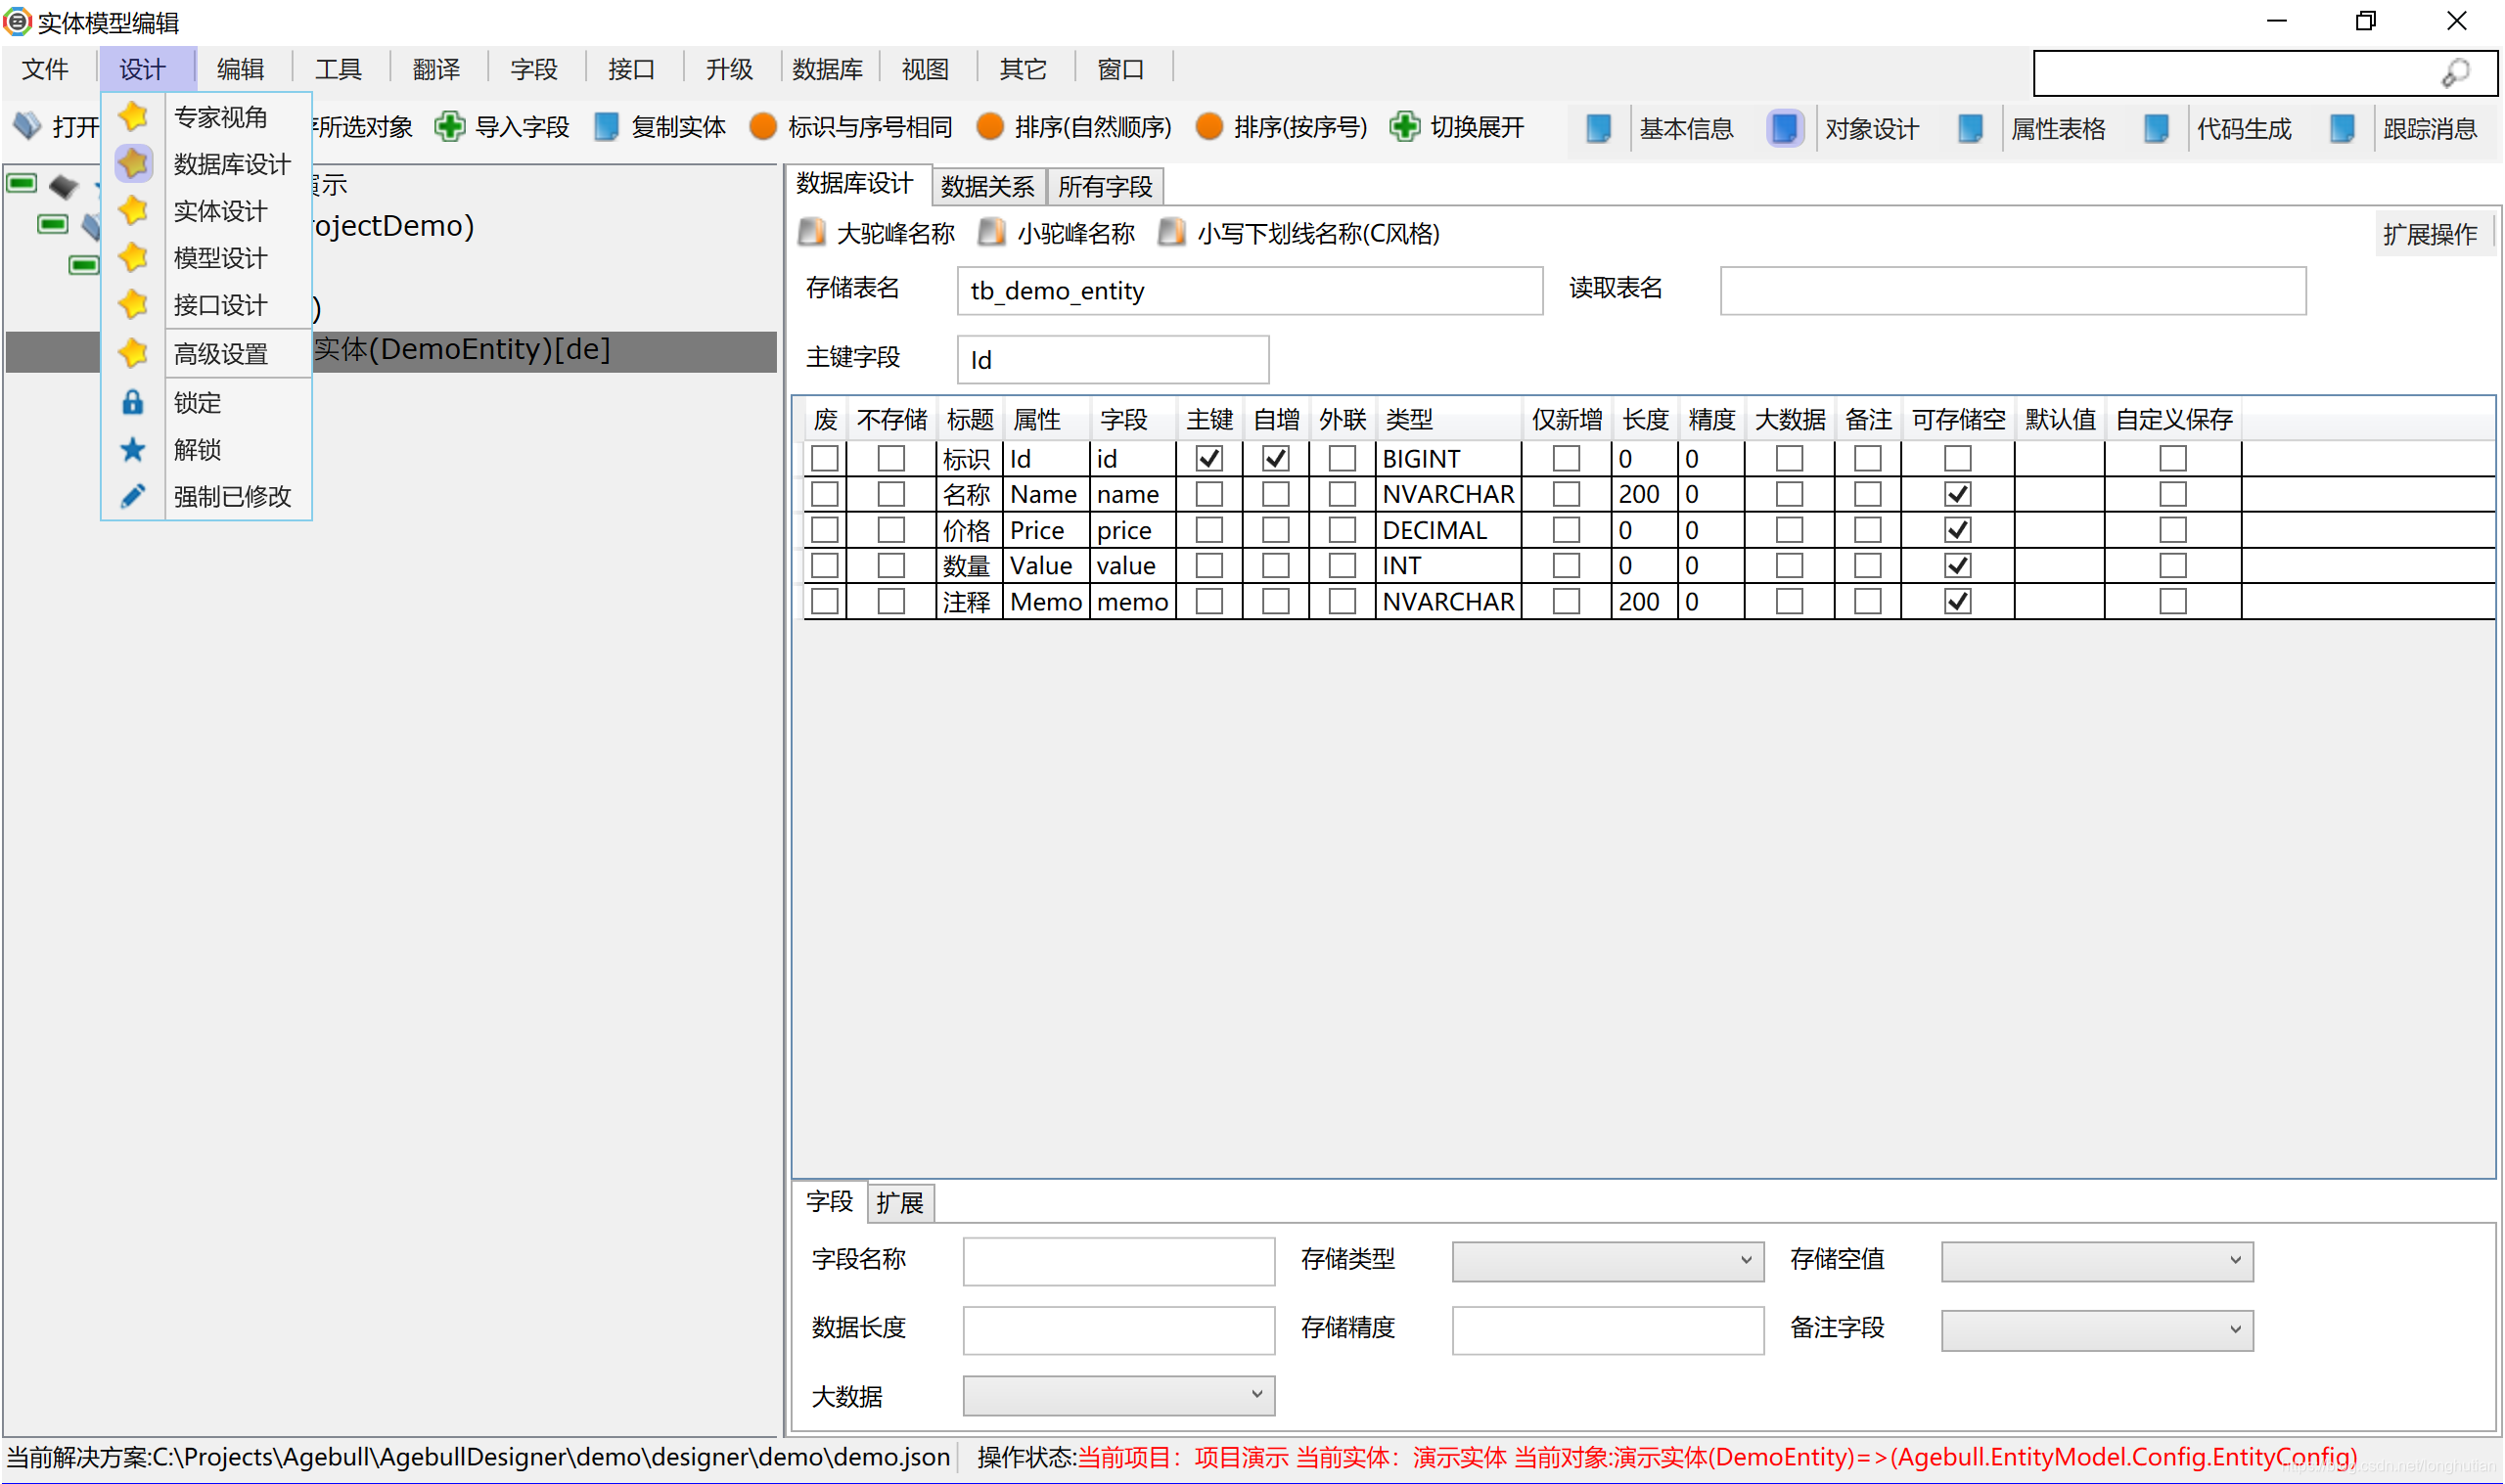2505x1484 pixels.
Task: Click the 字段名称 input field
Action: coord(1119,1260)
